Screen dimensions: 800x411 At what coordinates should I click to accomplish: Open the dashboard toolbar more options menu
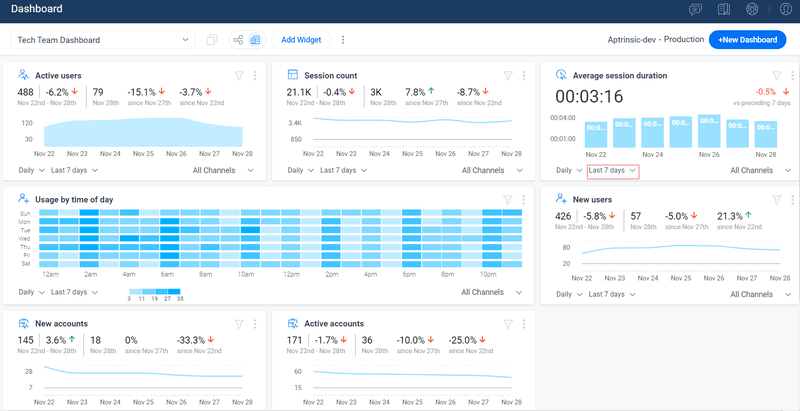pos(343,40)
